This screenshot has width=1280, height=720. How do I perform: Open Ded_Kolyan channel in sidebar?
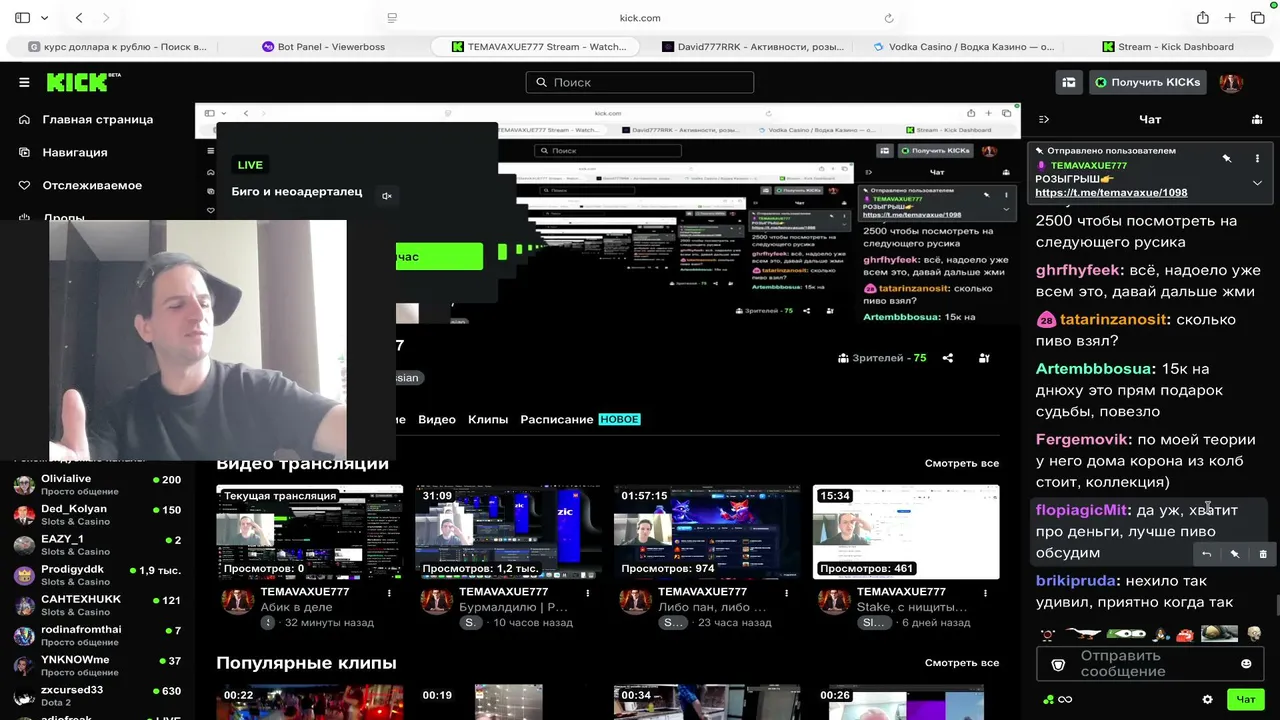coord(97,514)
